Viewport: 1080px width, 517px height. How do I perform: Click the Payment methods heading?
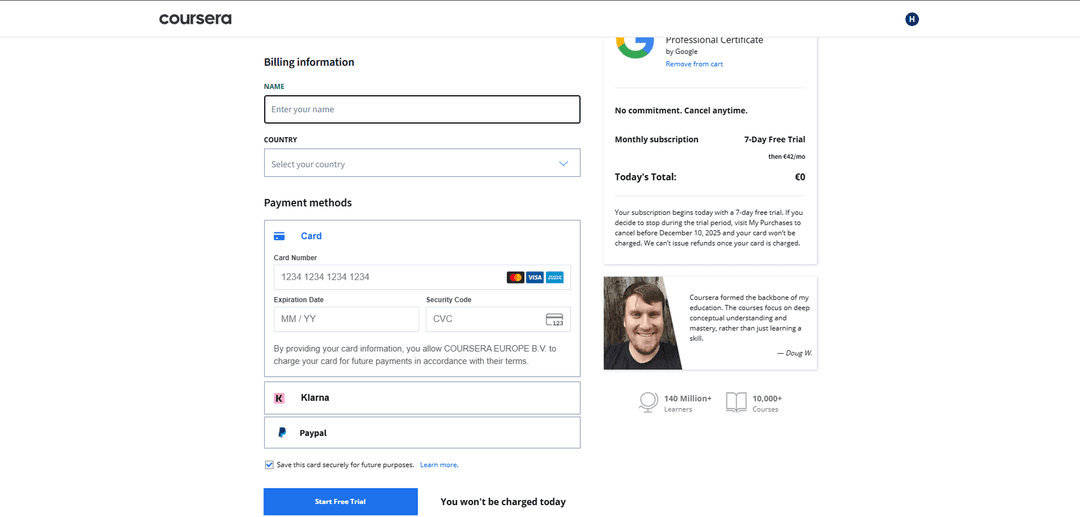click(x=308, y=203)
